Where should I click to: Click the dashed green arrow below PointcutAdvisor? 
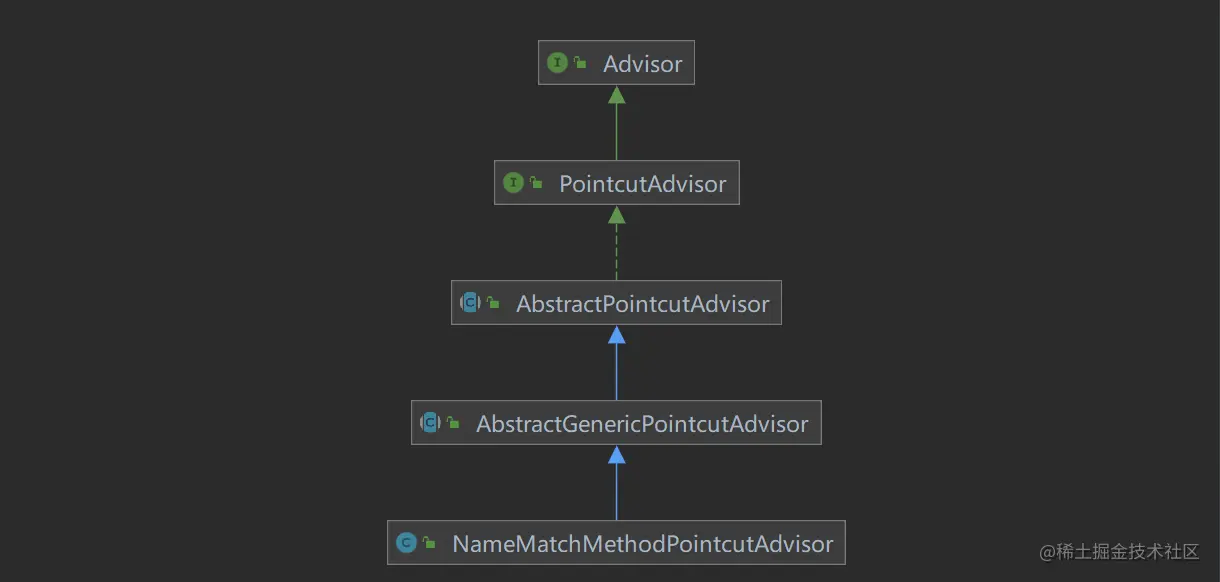coord(616,243)
